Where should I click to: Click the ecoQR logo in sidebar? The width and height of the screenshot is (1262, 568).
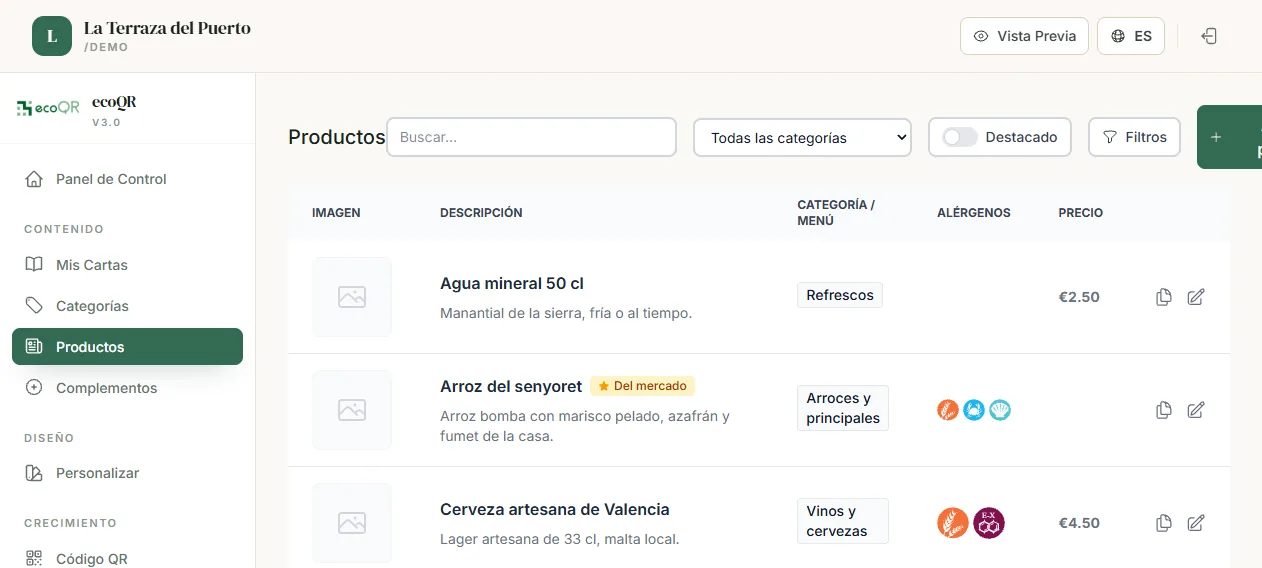click(x=47, y=108)
